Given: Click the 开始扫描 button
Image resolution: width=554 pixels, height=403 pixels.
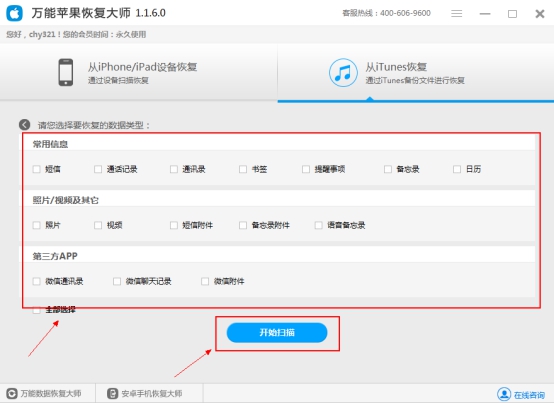Looking at the screenshot, I should 277,333.
